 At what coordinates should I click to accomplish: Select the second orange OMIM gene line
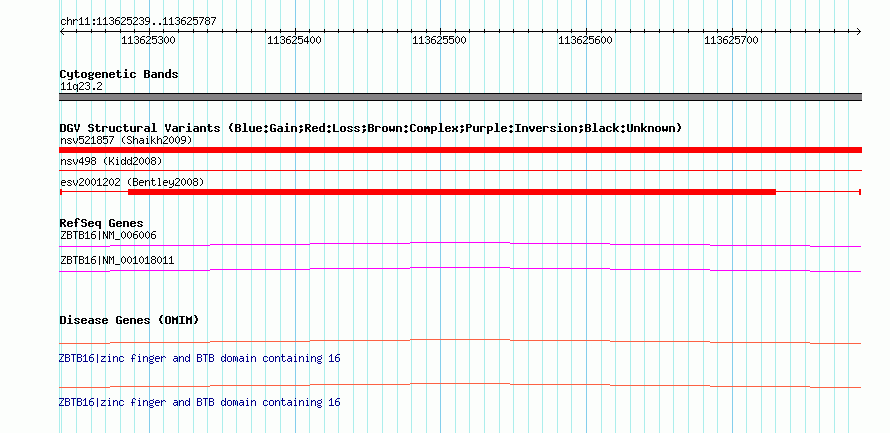point(460,385)
